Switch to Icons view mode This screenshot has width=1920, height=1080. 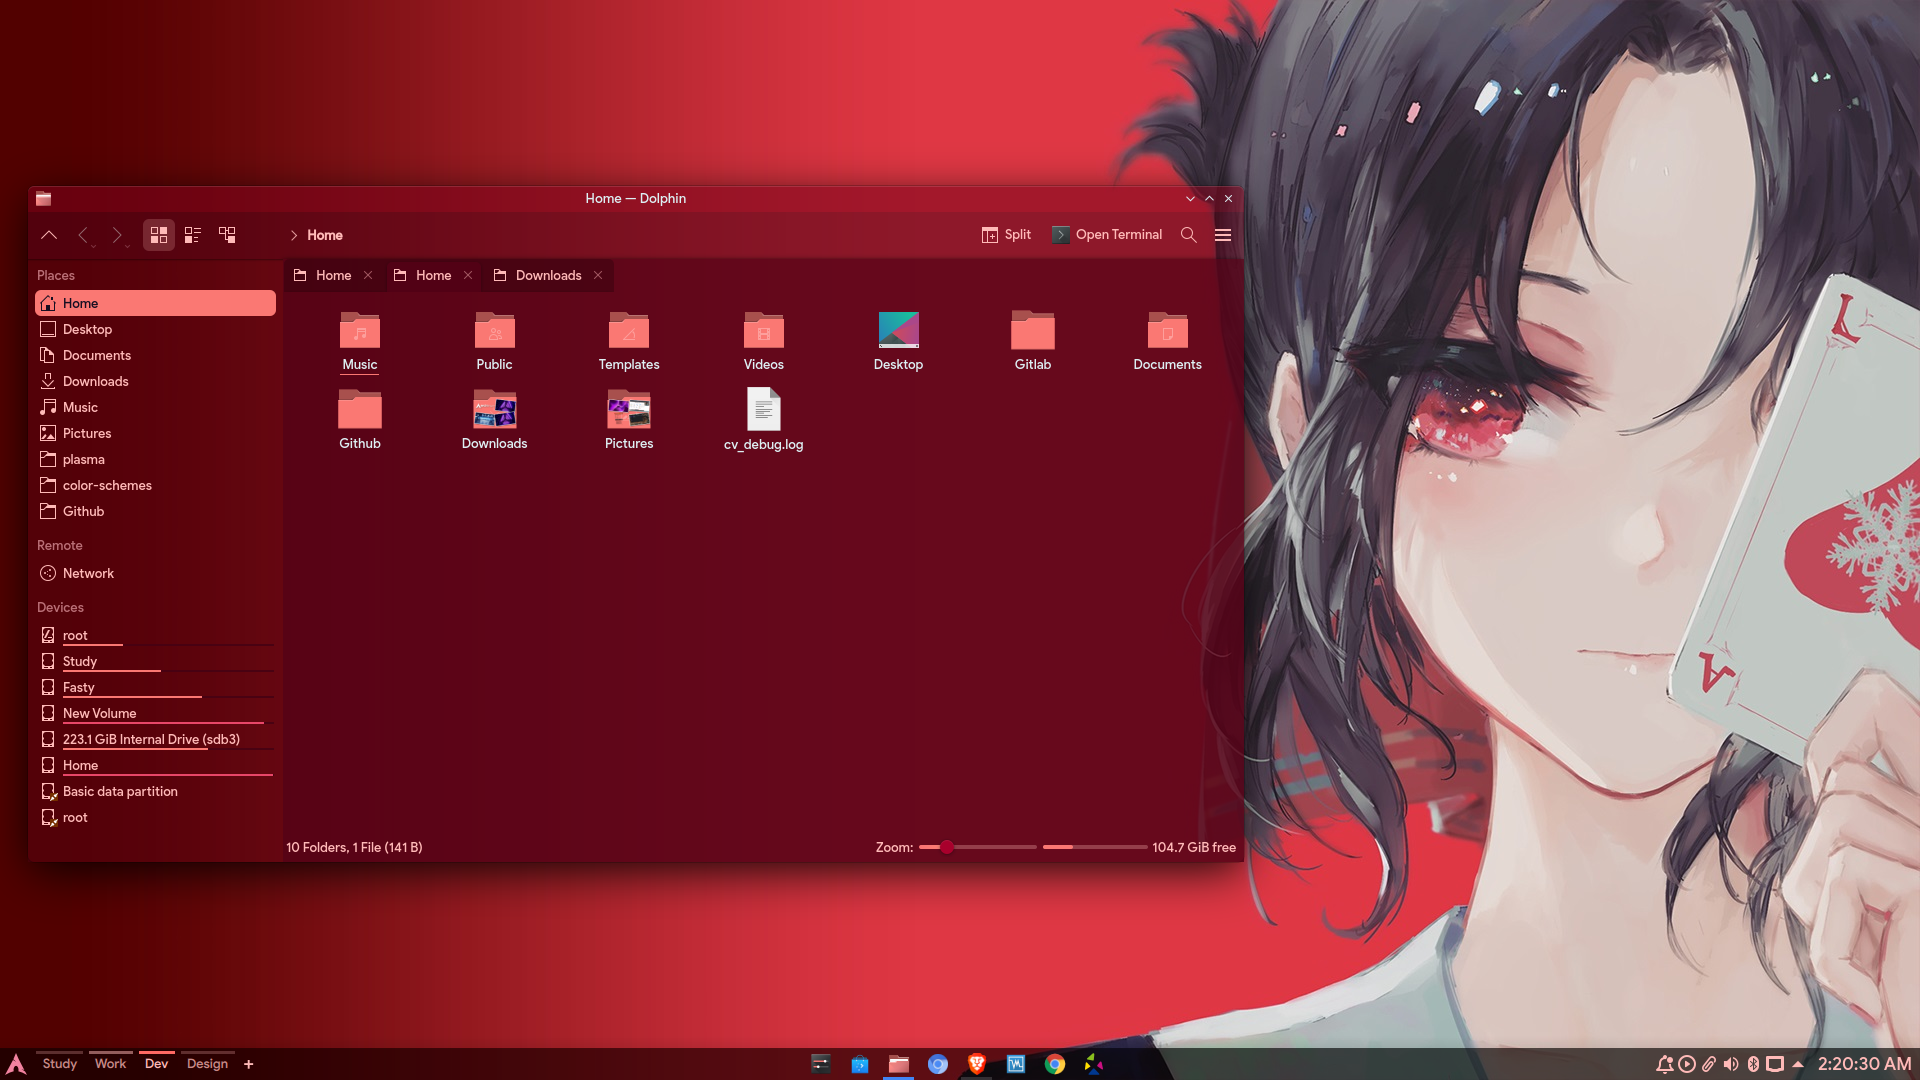(158, 235)
